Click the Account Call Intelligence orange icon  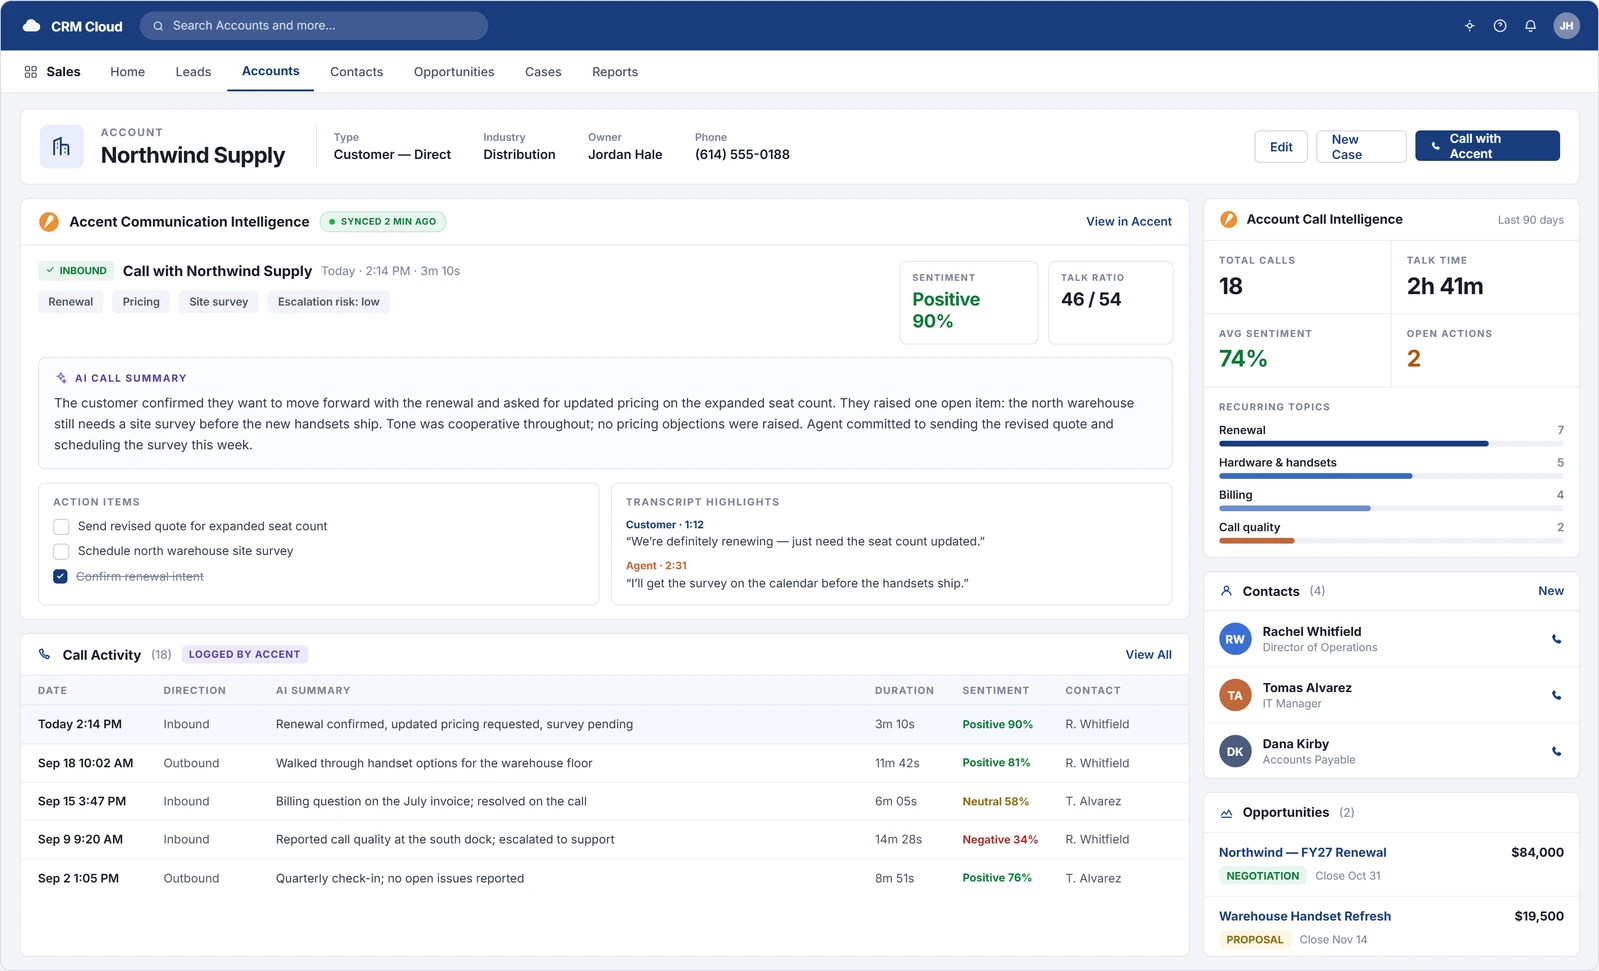[1229, 220]
